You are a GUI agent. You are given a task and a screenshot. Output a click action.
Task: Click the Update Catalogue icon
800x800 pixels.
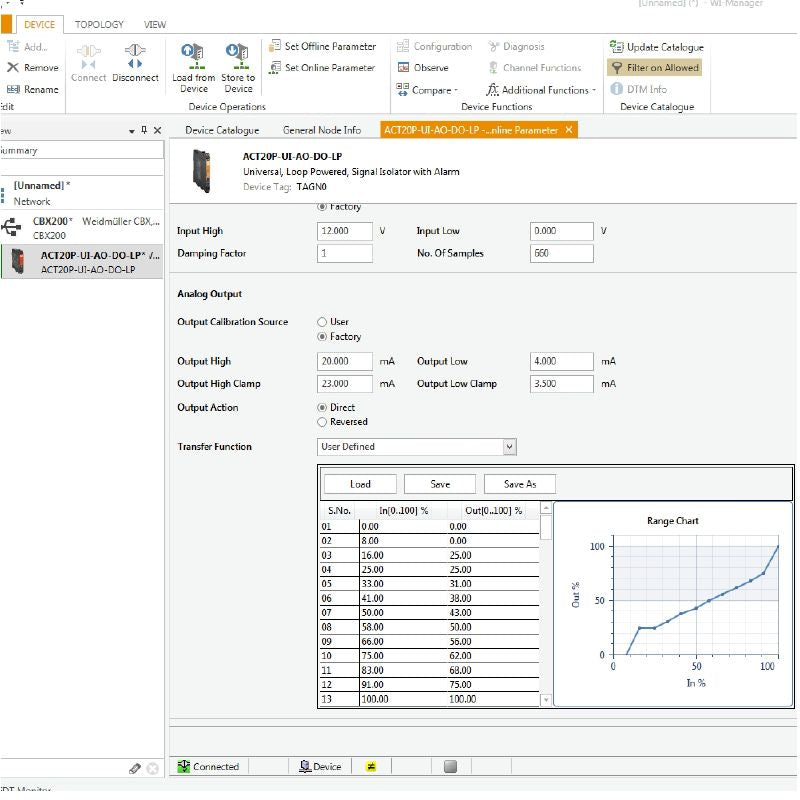point(617,47)
